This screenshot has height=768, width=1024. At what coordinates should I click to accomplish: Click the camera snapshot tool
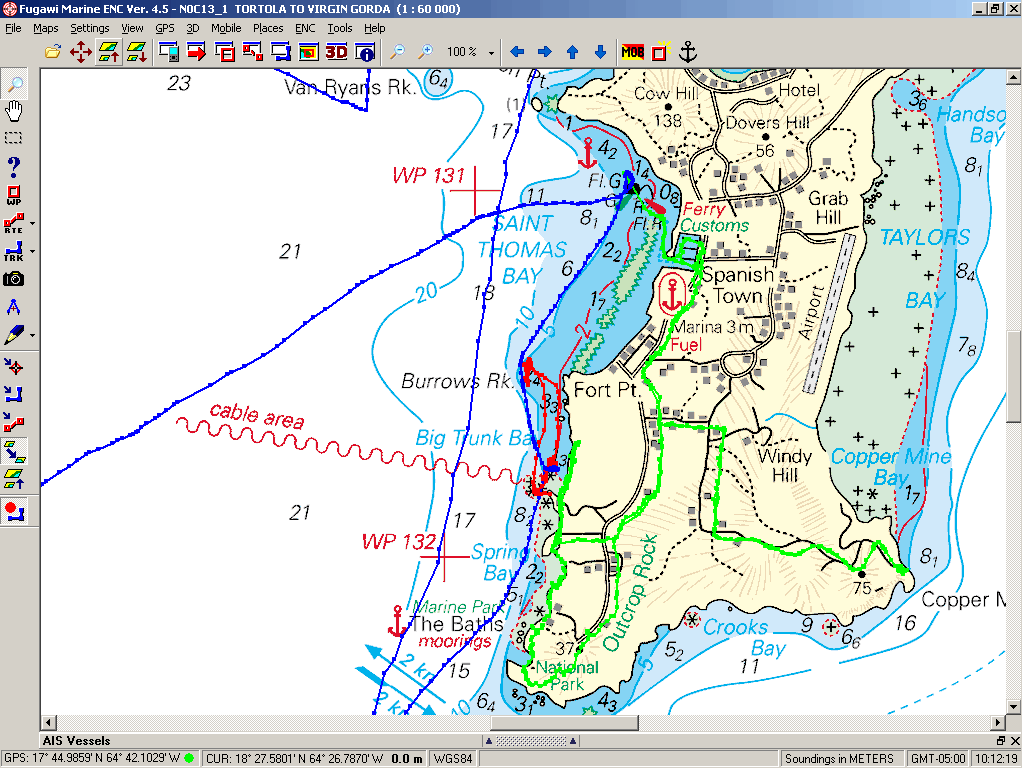14,280
